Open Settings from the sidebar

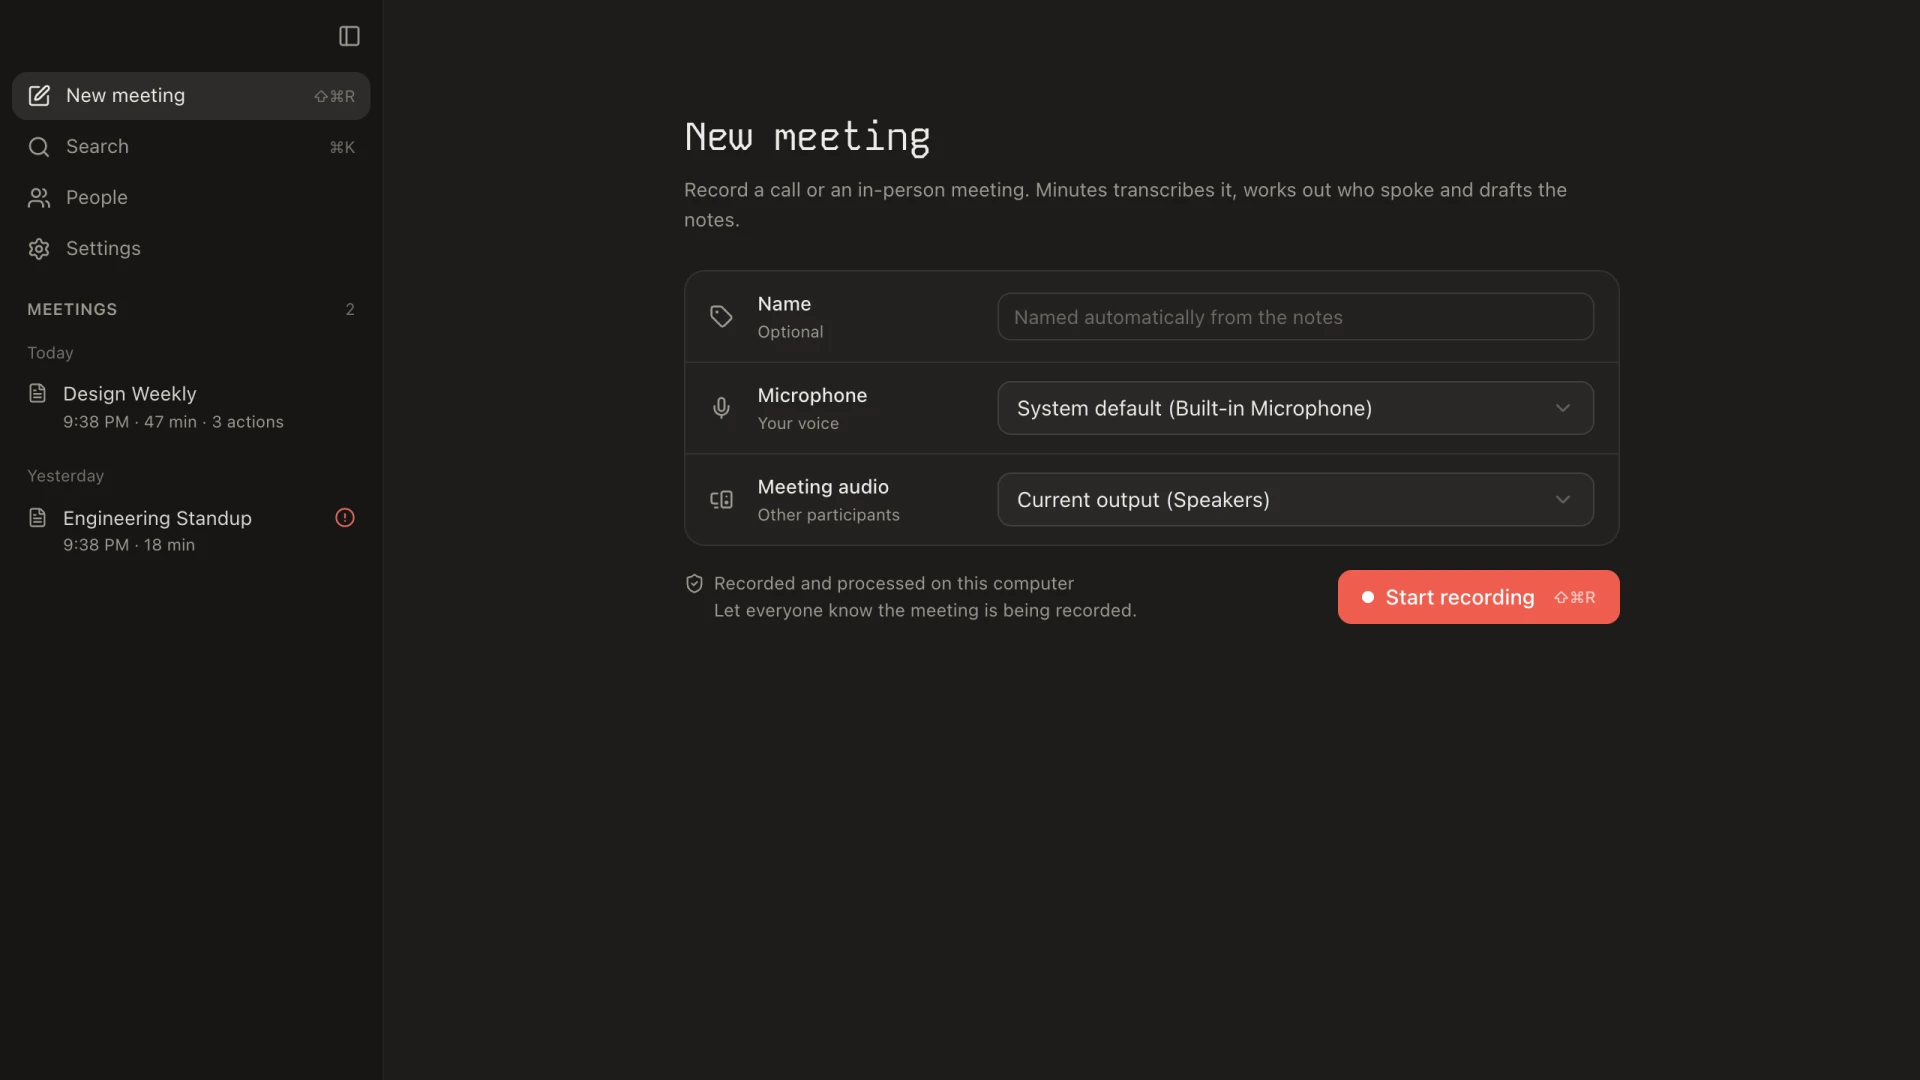click(x=191, y=249)
